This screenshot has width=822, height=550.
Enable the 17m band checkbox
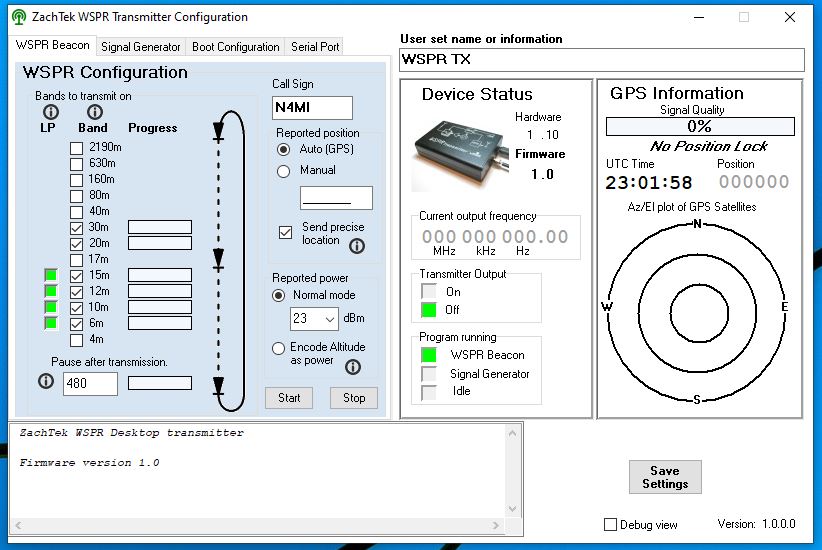pyautogui.click(x=77, y=260)
